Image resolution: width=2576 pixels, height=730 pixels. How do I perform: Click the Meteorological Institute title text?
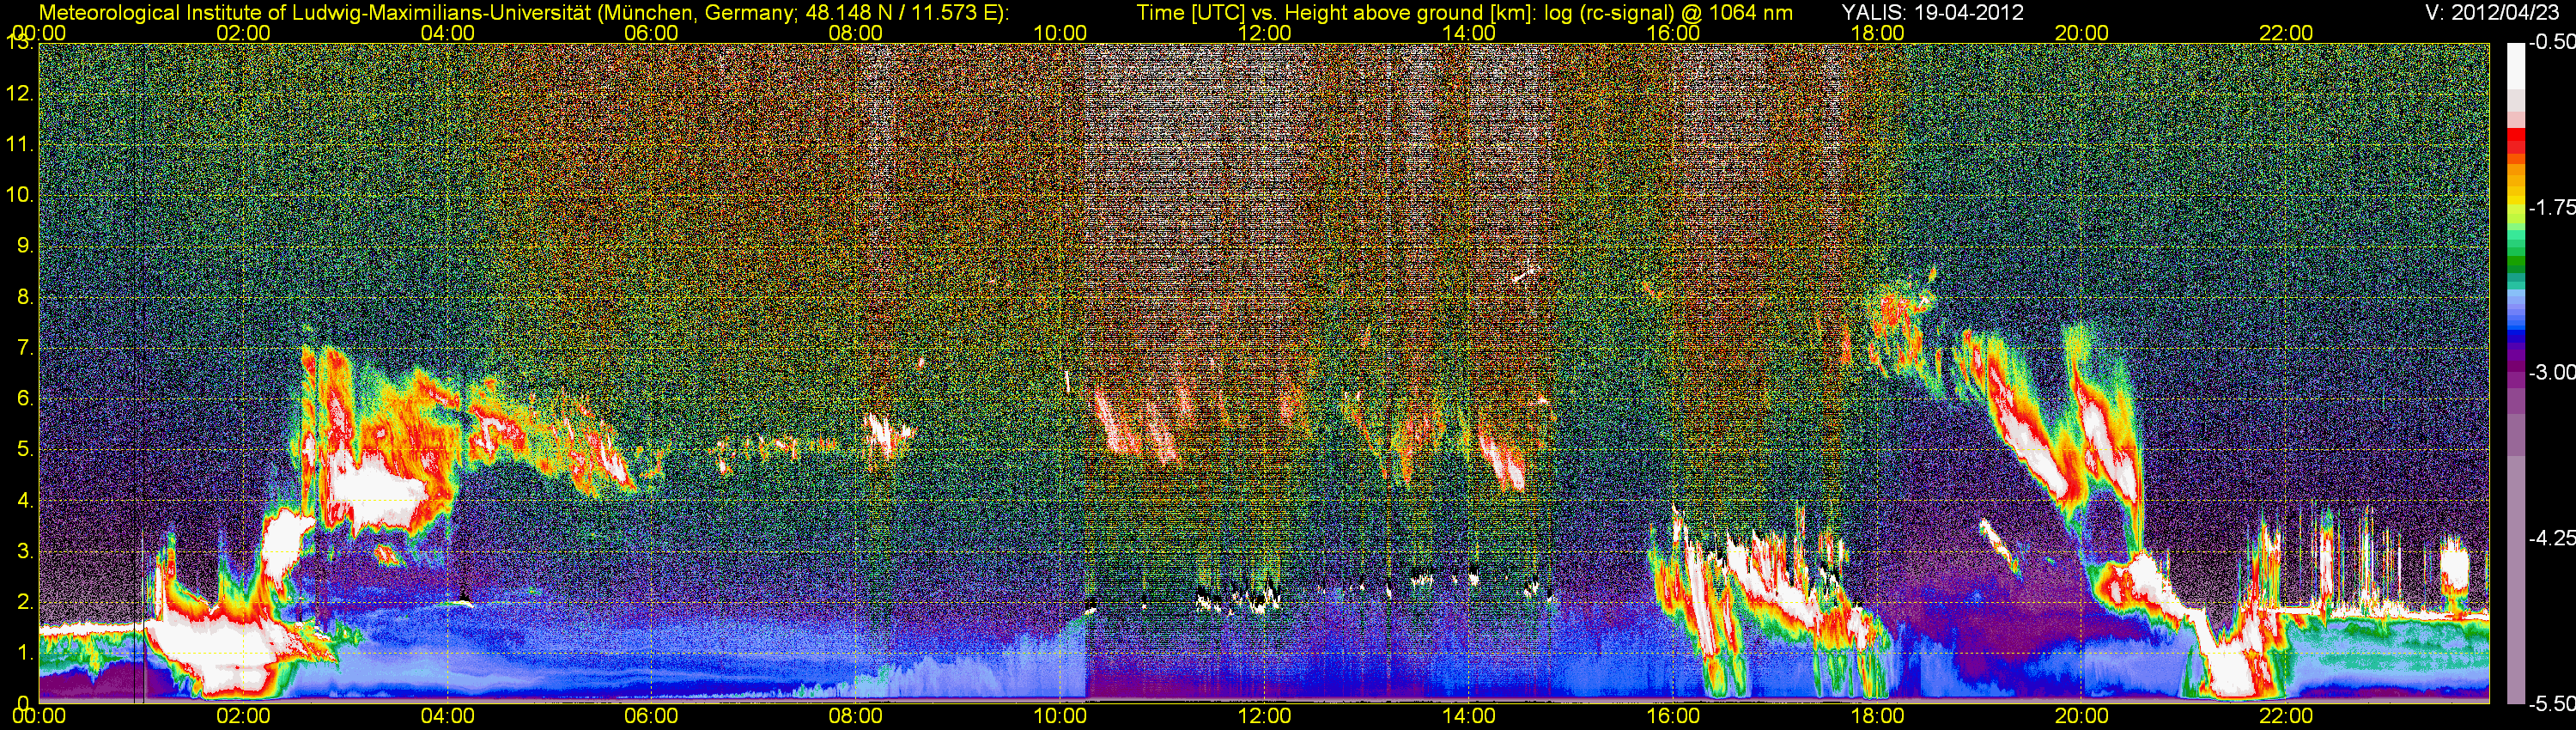[x=523, y=13]
